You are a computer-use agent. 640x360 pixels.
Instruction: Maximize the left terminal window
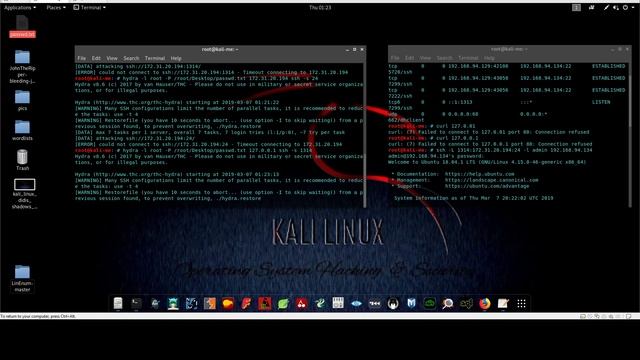[354, 49]
